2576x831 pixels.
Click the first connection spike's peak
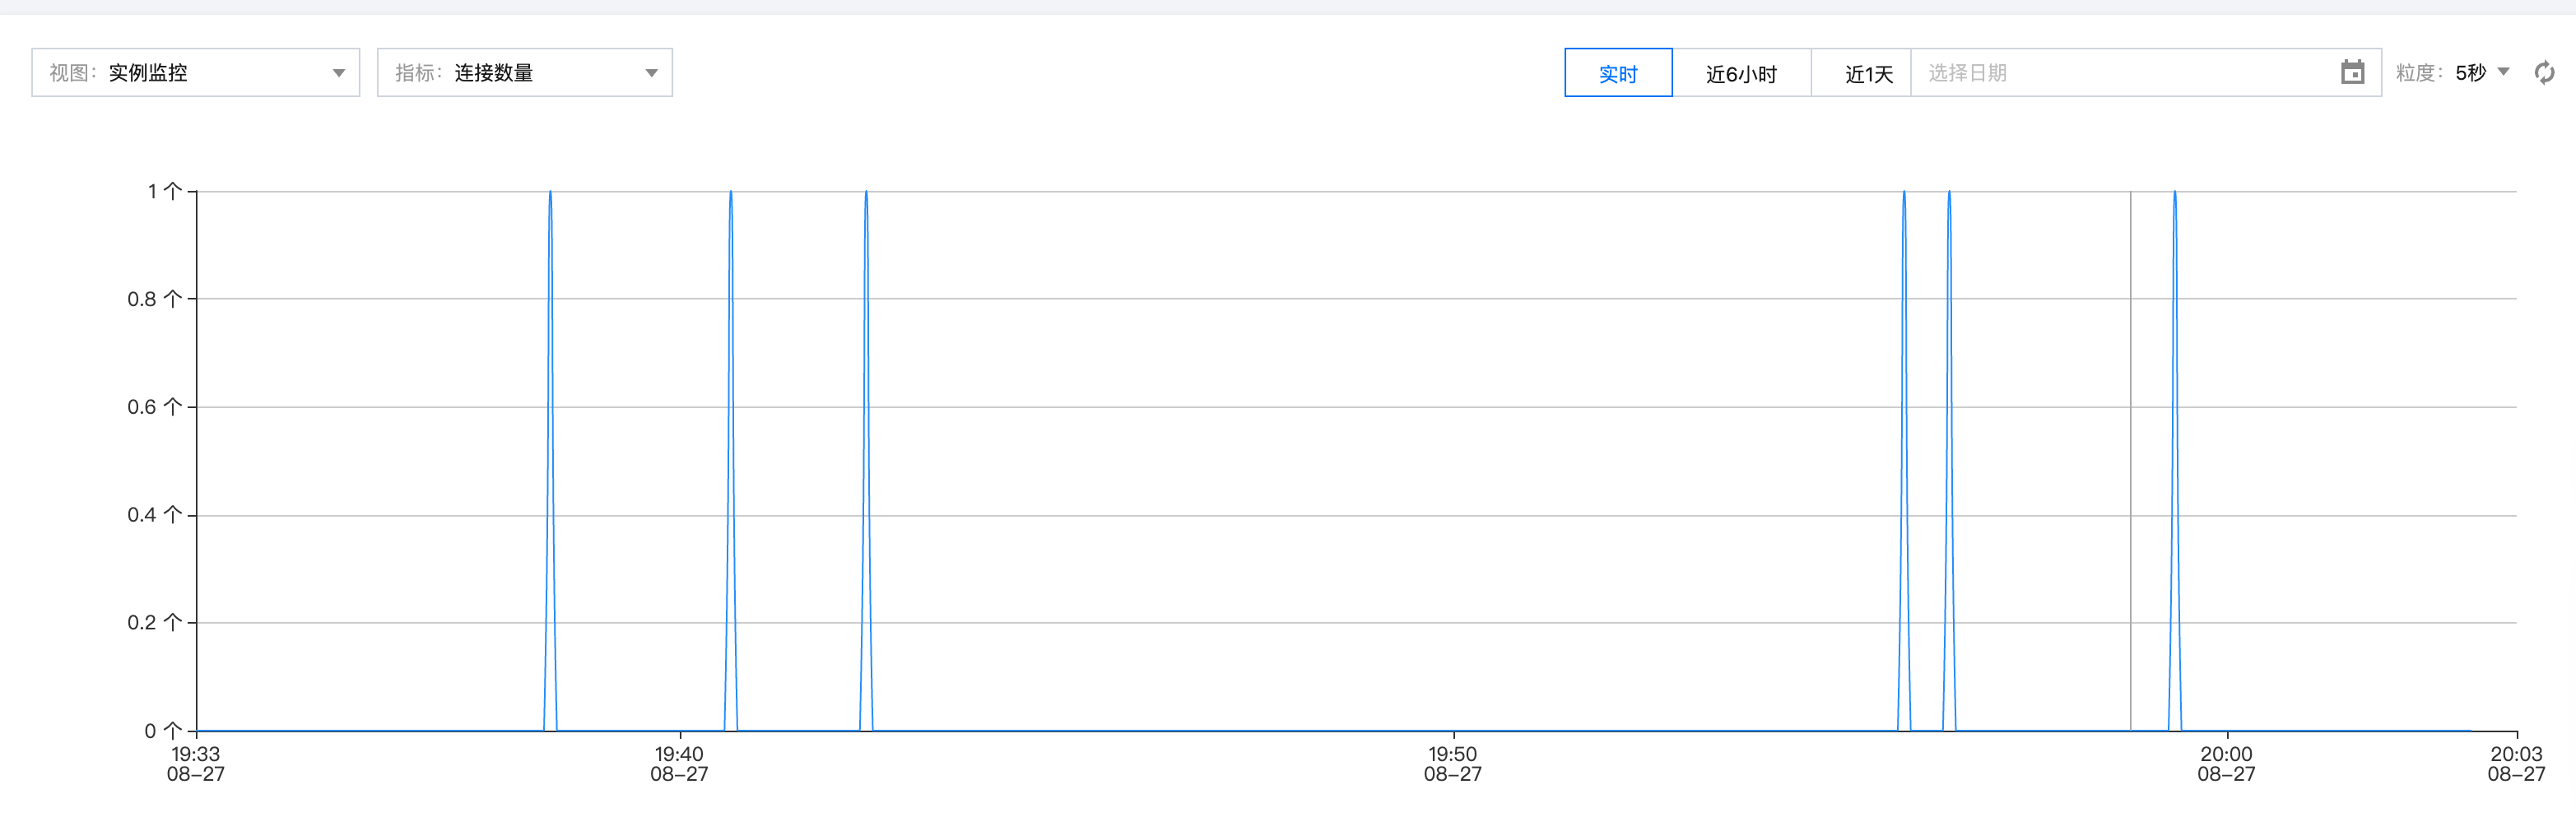[x=550, y=193]
